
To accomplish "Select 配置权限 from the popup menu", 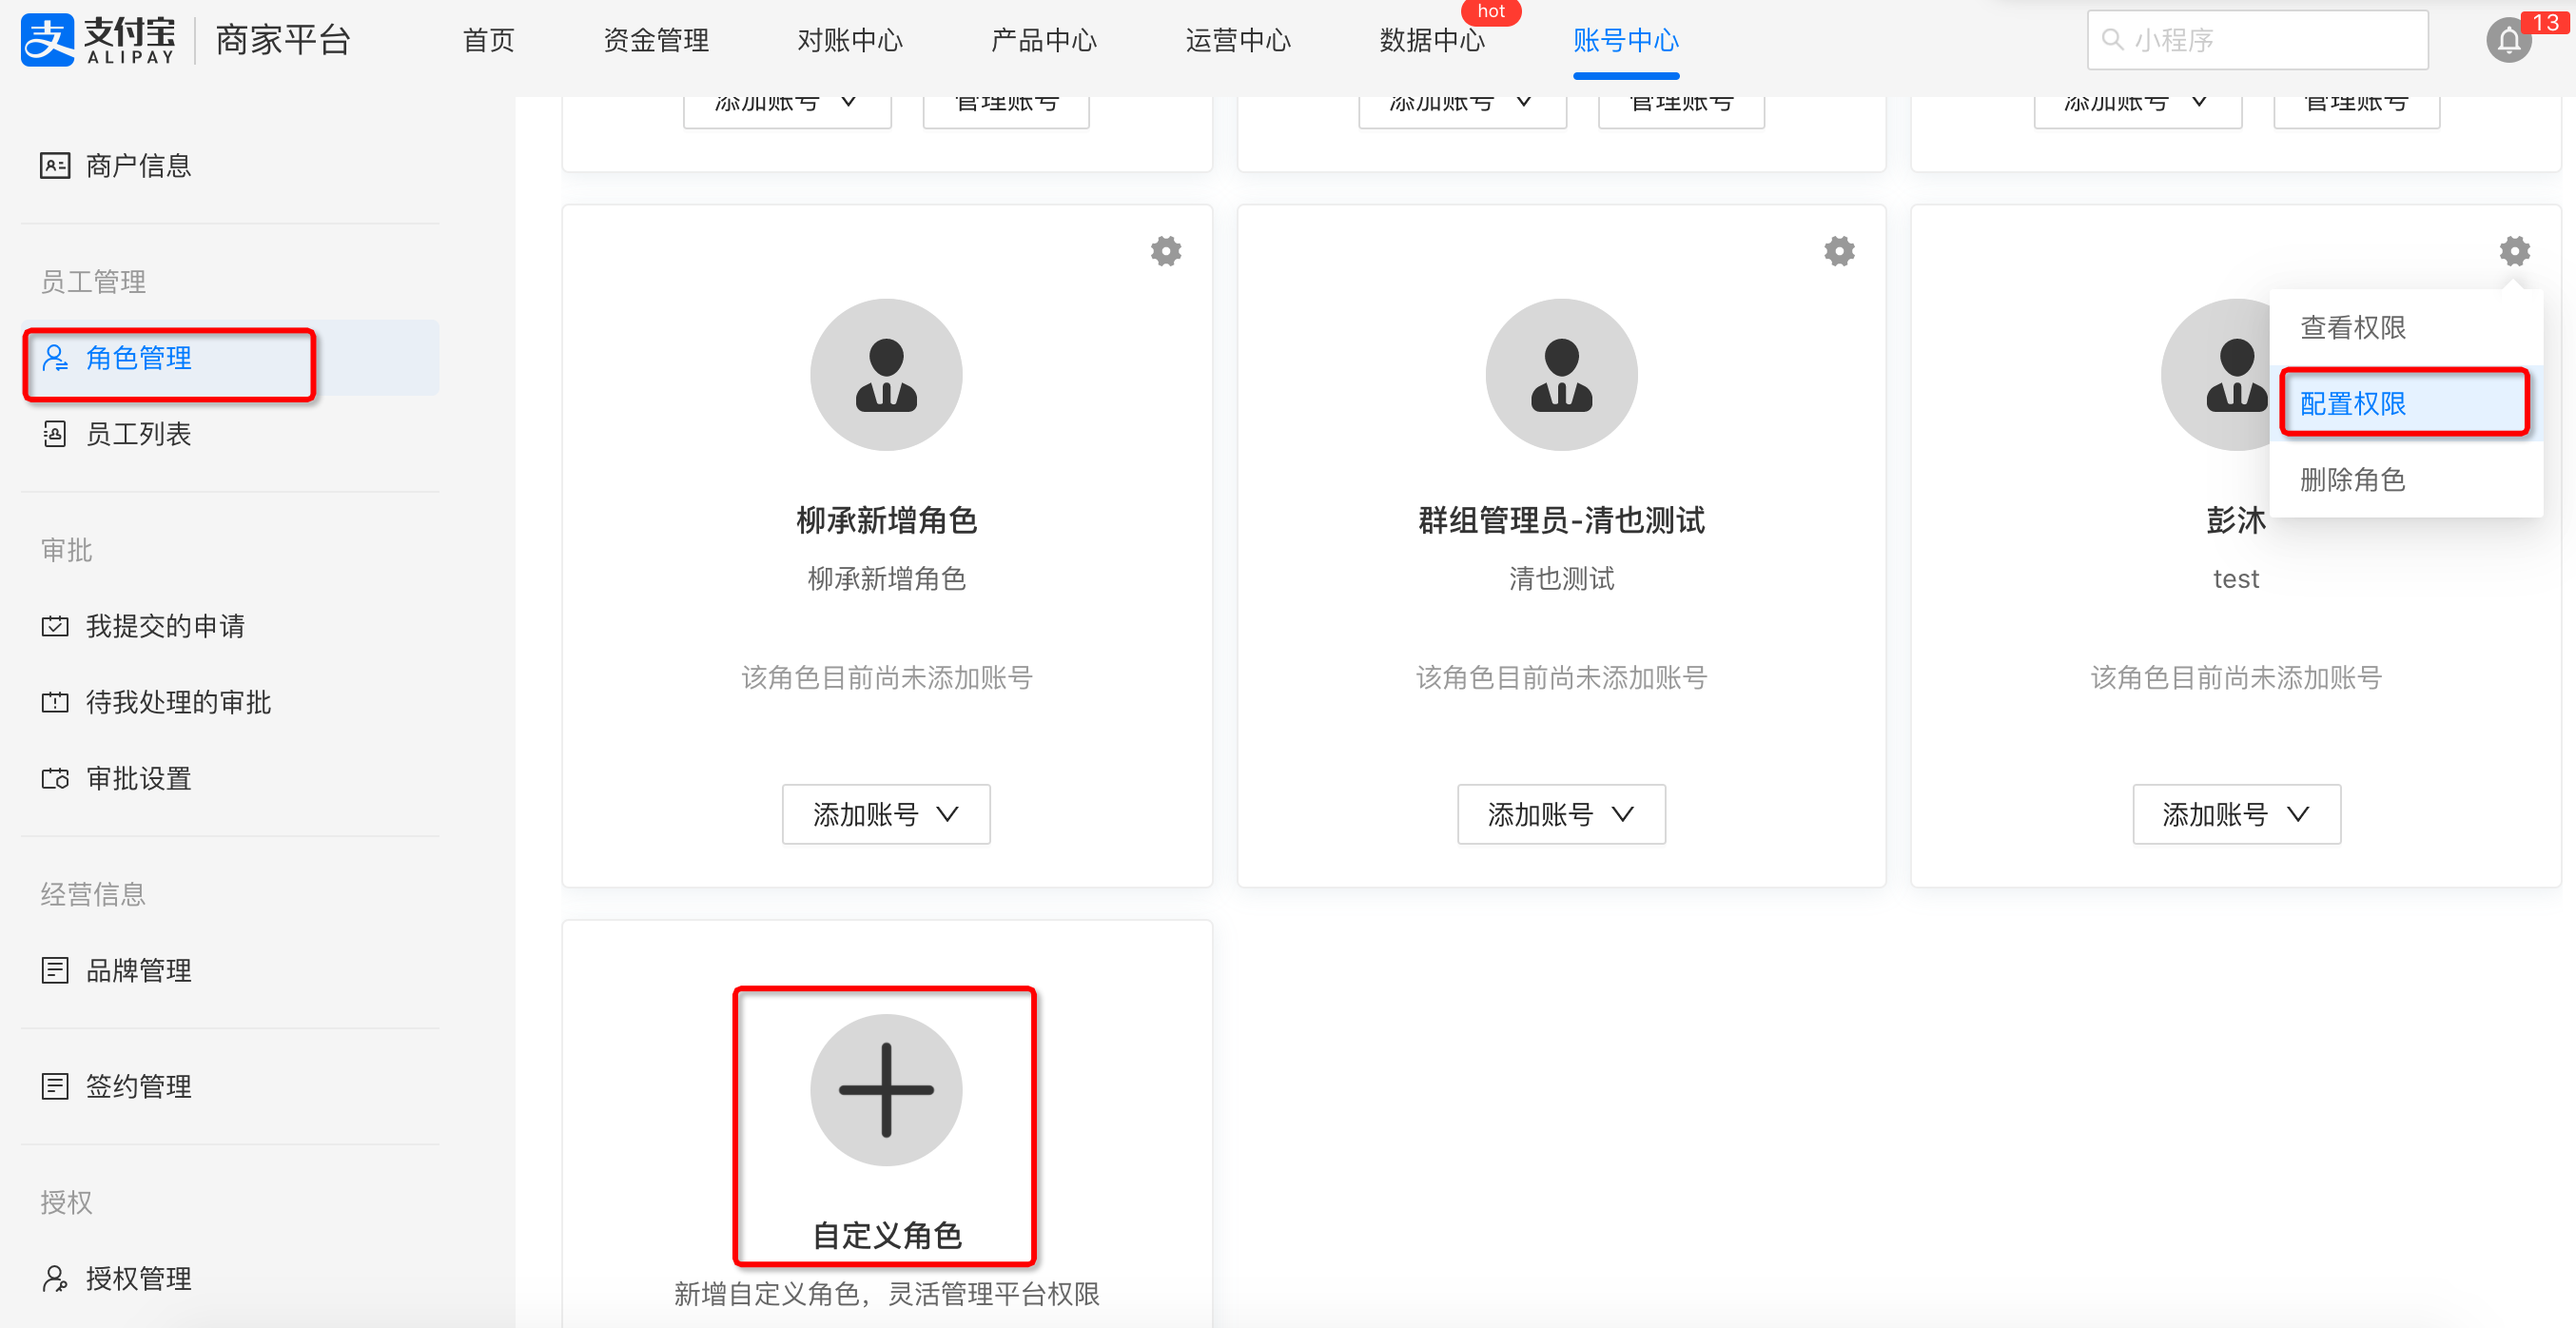I will coord(2352,403).
